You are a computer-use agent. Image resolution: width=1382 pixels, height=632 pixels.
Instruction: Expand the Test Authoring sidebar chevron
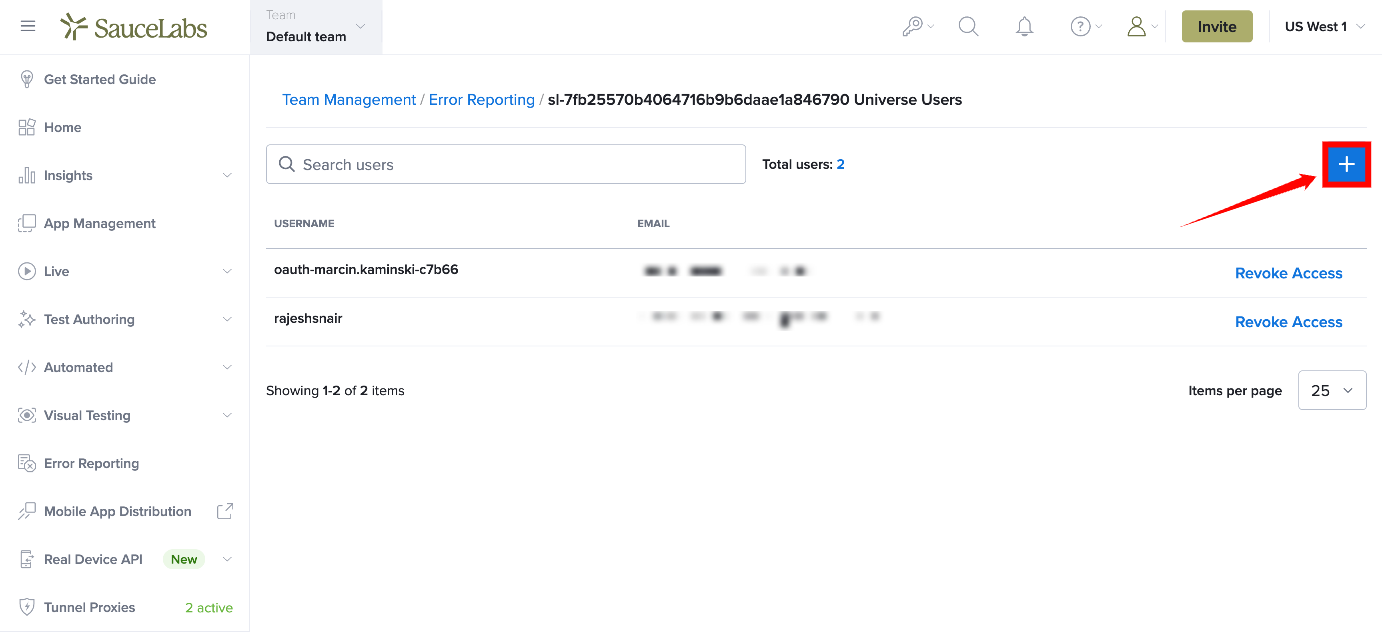point(227,320)
